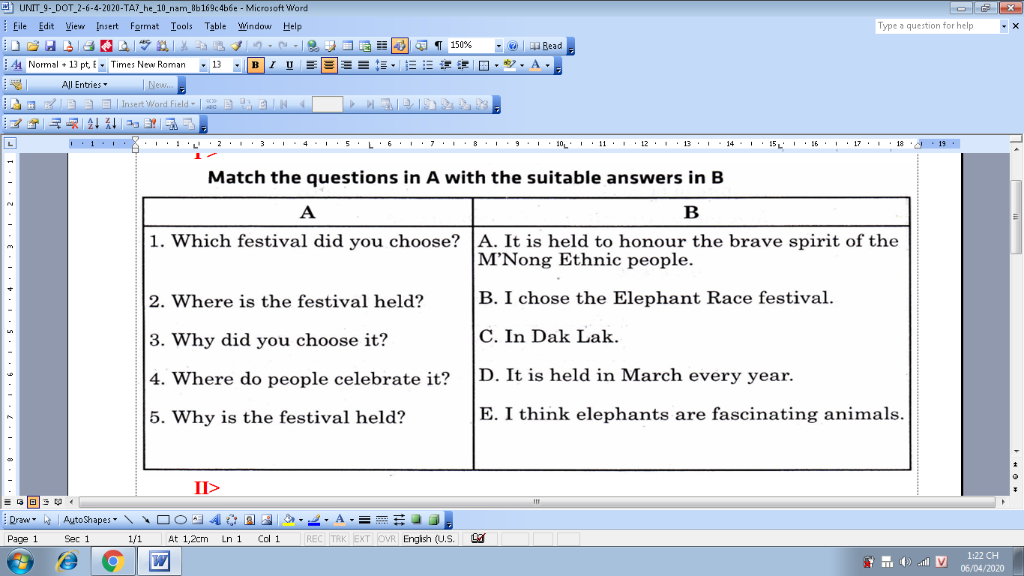Image resolution: width=1024 pixels, height=576 pixels.
Task: Open the Columns button
Action: click(382, 46)
